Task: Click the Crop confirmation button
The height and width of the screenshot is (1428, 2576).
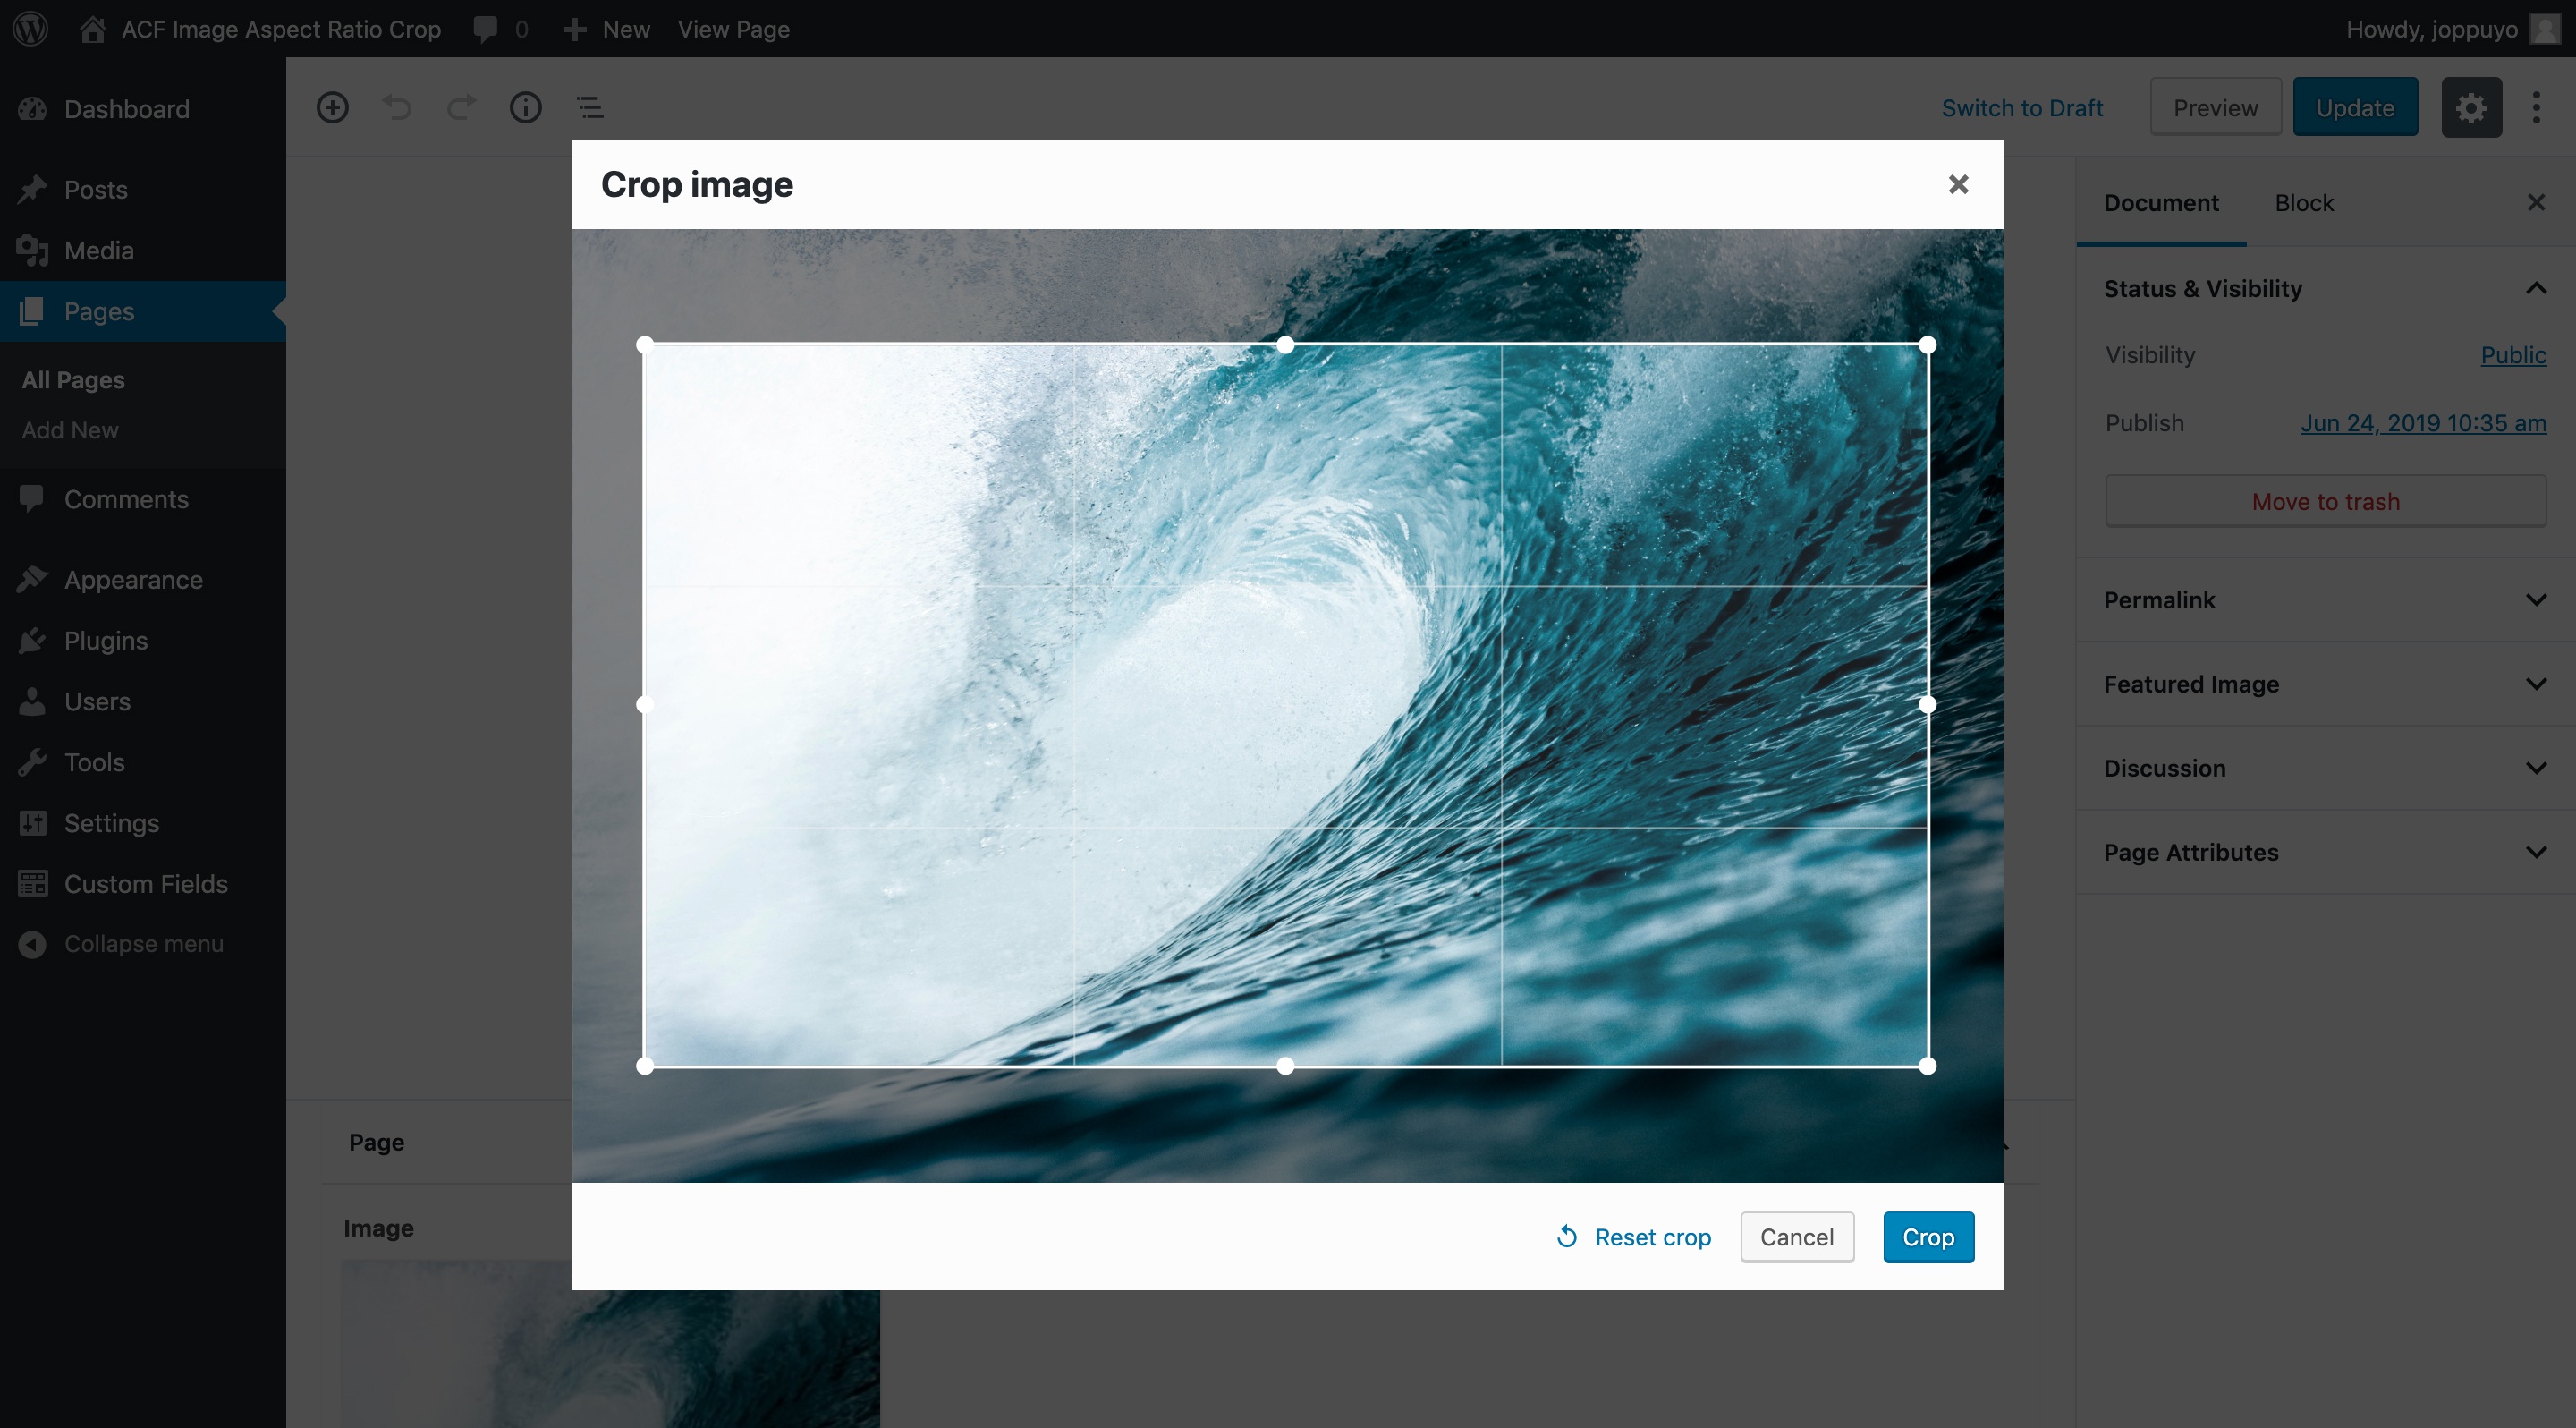Action: click(1928, 1237)
